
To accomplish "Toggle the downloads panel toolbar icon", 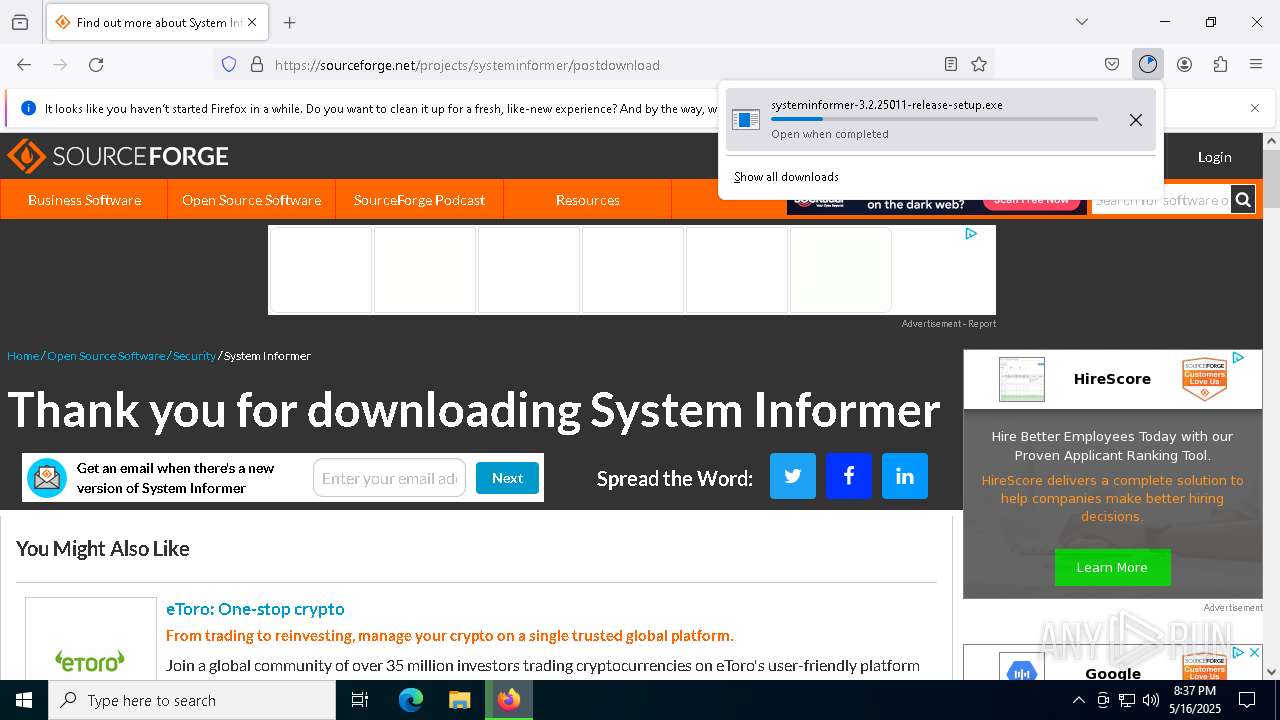I will (1148, 64).
